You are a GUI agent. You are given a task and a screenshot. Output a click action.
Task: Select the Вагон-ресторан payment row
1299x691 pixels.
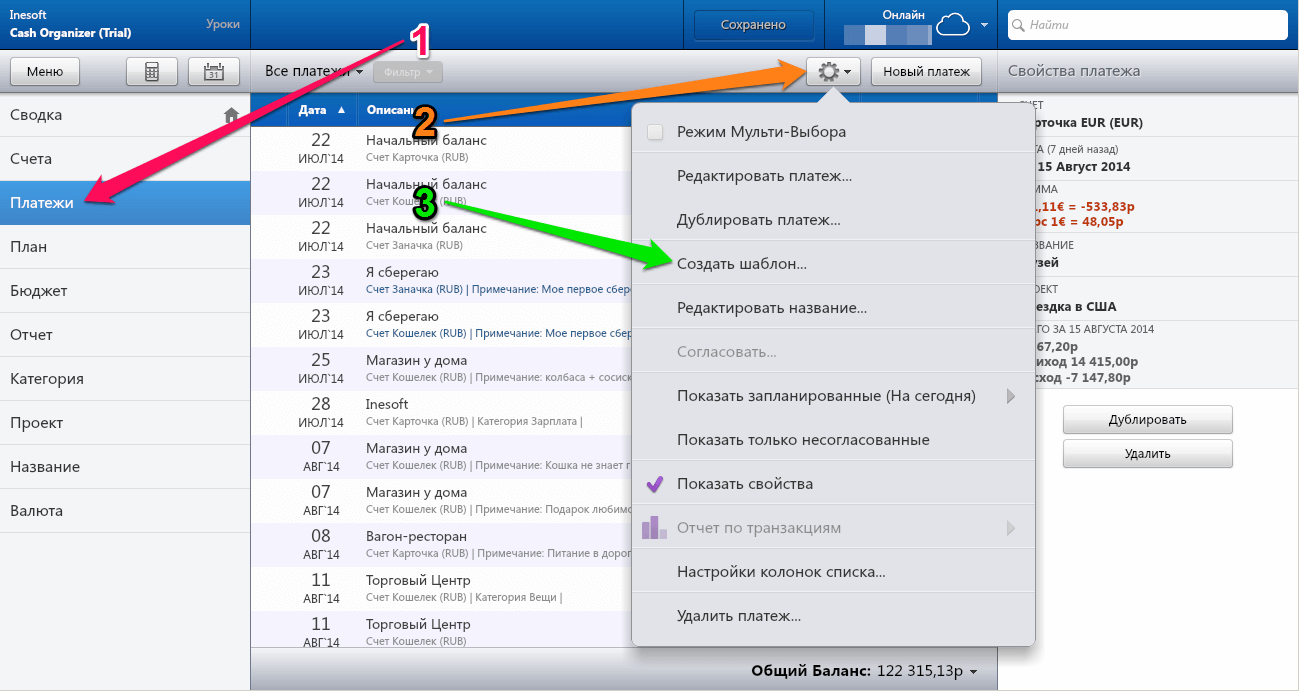click(441, 544)
